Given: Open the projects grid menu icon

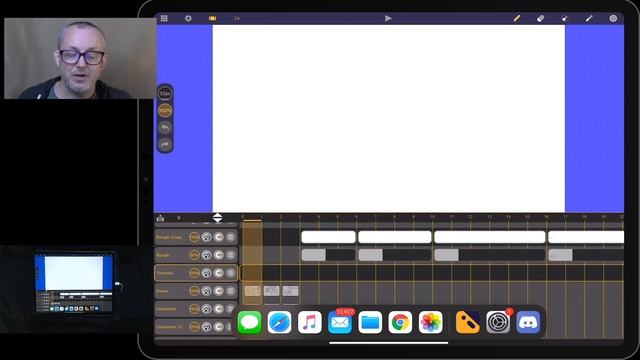Looking at the screenshot, I should [164, 18].
